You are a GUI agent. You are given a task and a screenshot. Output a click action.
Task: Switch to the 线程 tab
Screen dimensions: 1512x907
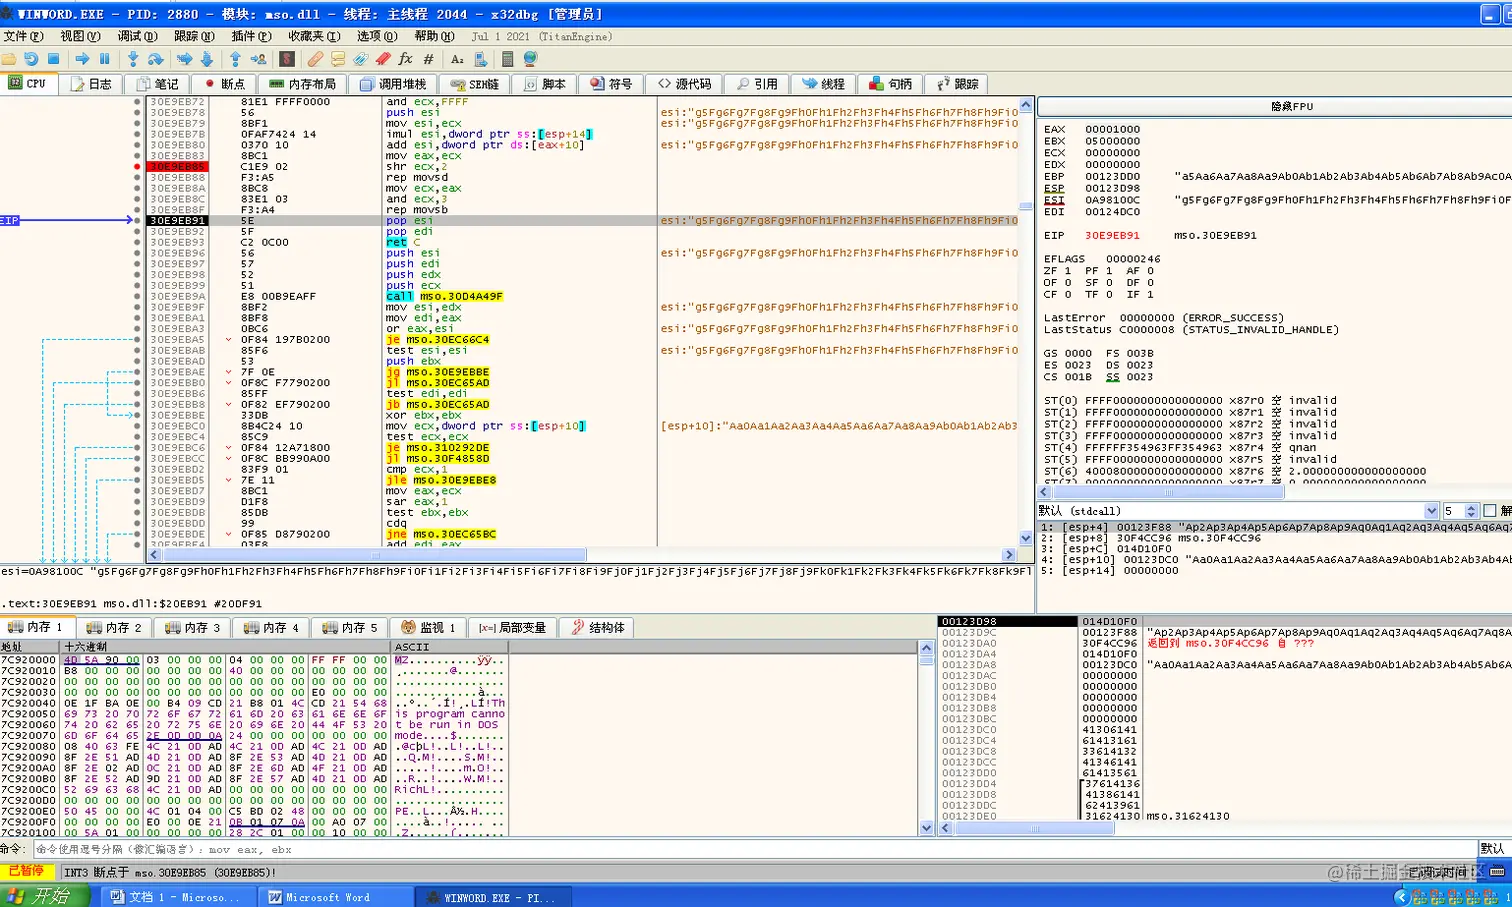[823, 84]
